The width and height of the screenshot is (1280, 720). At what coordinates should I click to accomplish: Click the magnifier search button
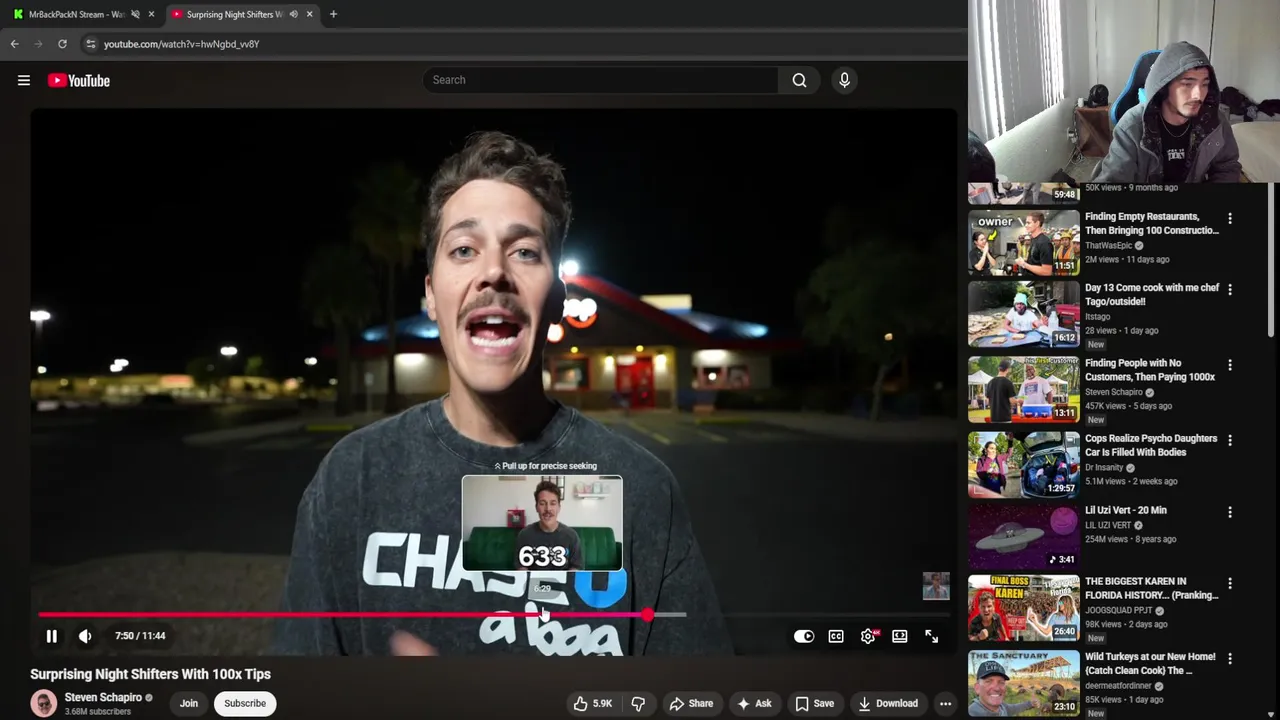coord(799,80)
